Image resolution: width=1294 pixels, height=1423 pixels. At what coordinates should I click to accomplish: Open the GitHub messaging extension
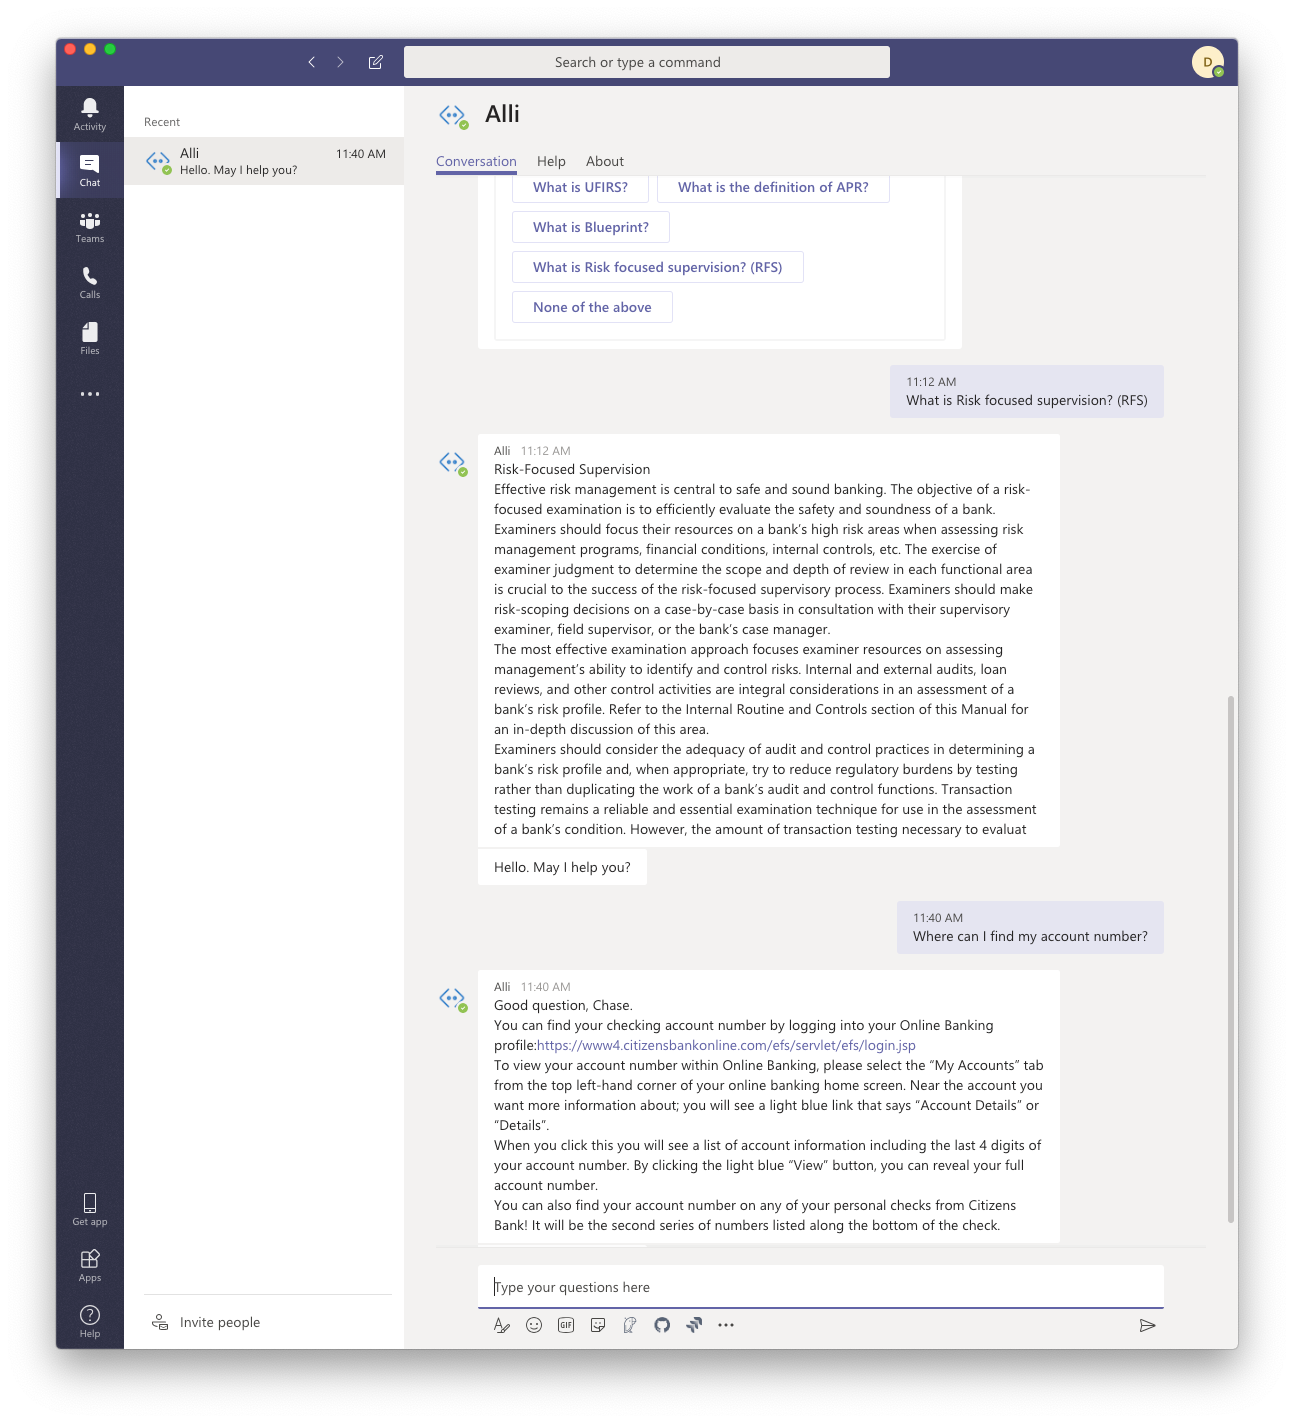pyautogui.click(x=662, y=1325)
